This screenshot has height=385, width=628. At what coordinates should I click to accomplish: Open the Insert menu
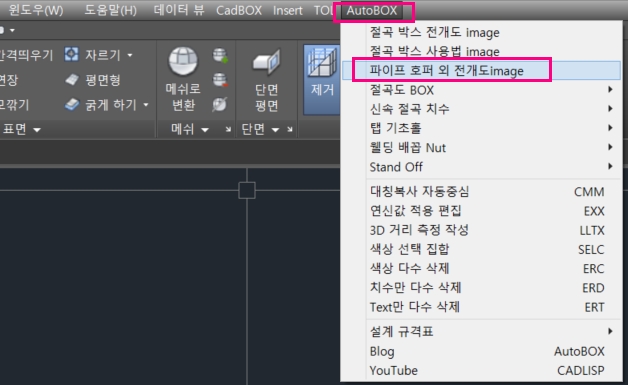pos(288,11)
